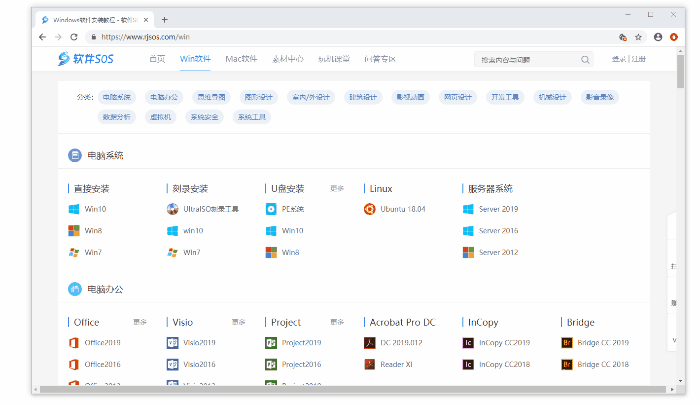Click the Ubuntu 18.04 logo icon
The width and height of the screenshot is (700, 405).
[x=370, y=209]
